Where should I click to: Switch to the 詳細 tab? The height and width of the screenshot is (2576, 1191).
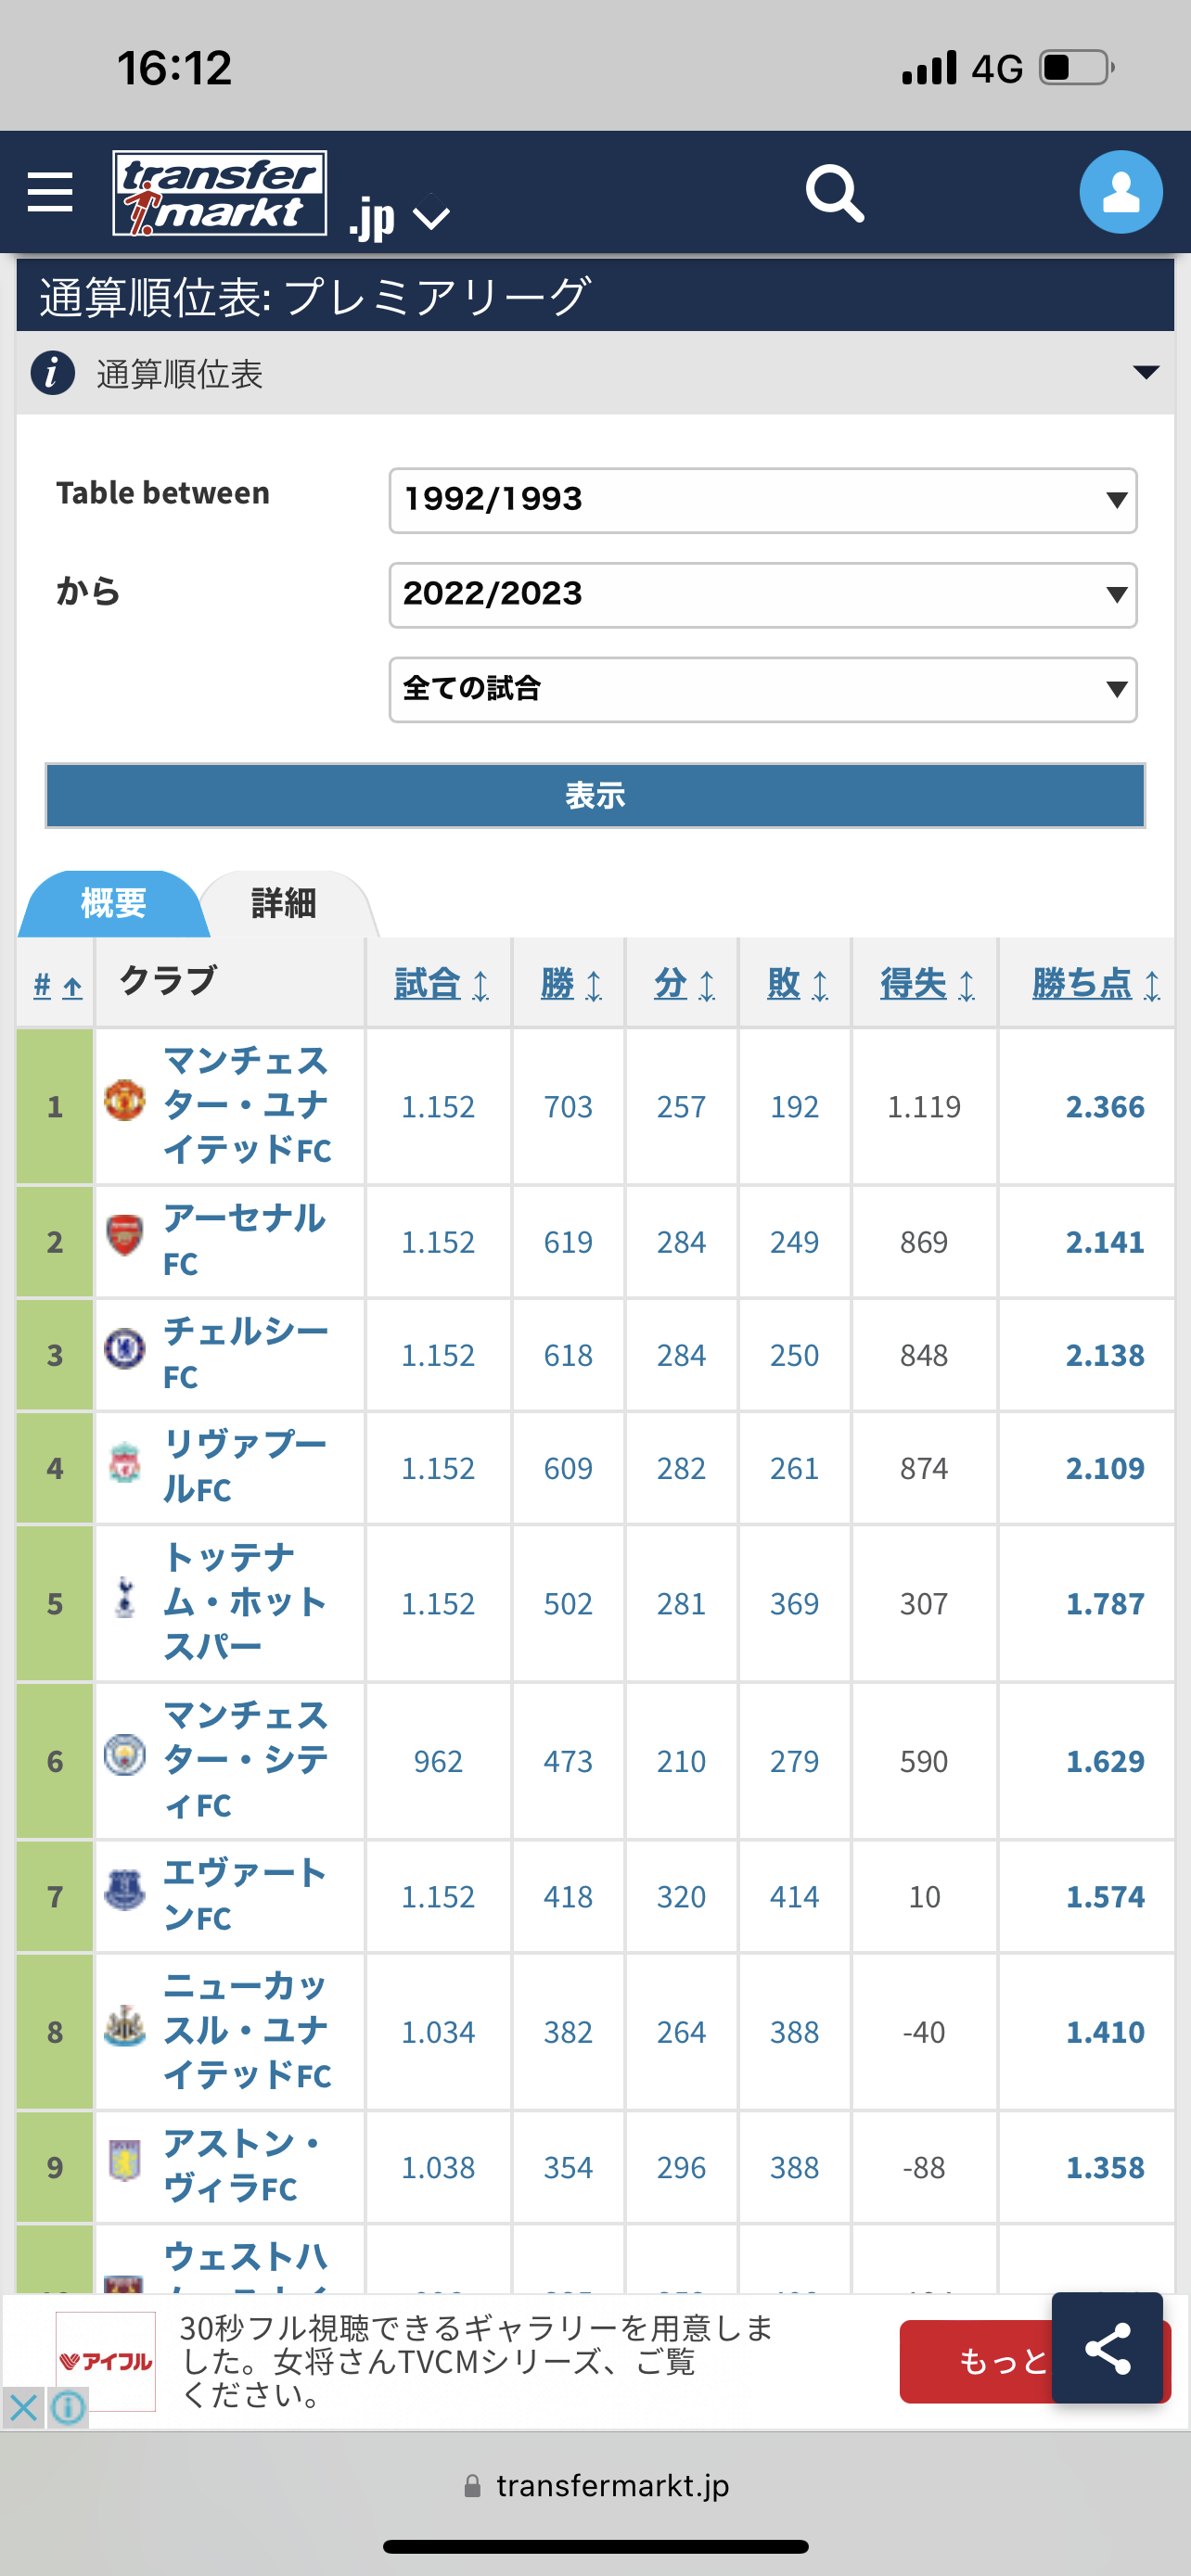(285, 904)
